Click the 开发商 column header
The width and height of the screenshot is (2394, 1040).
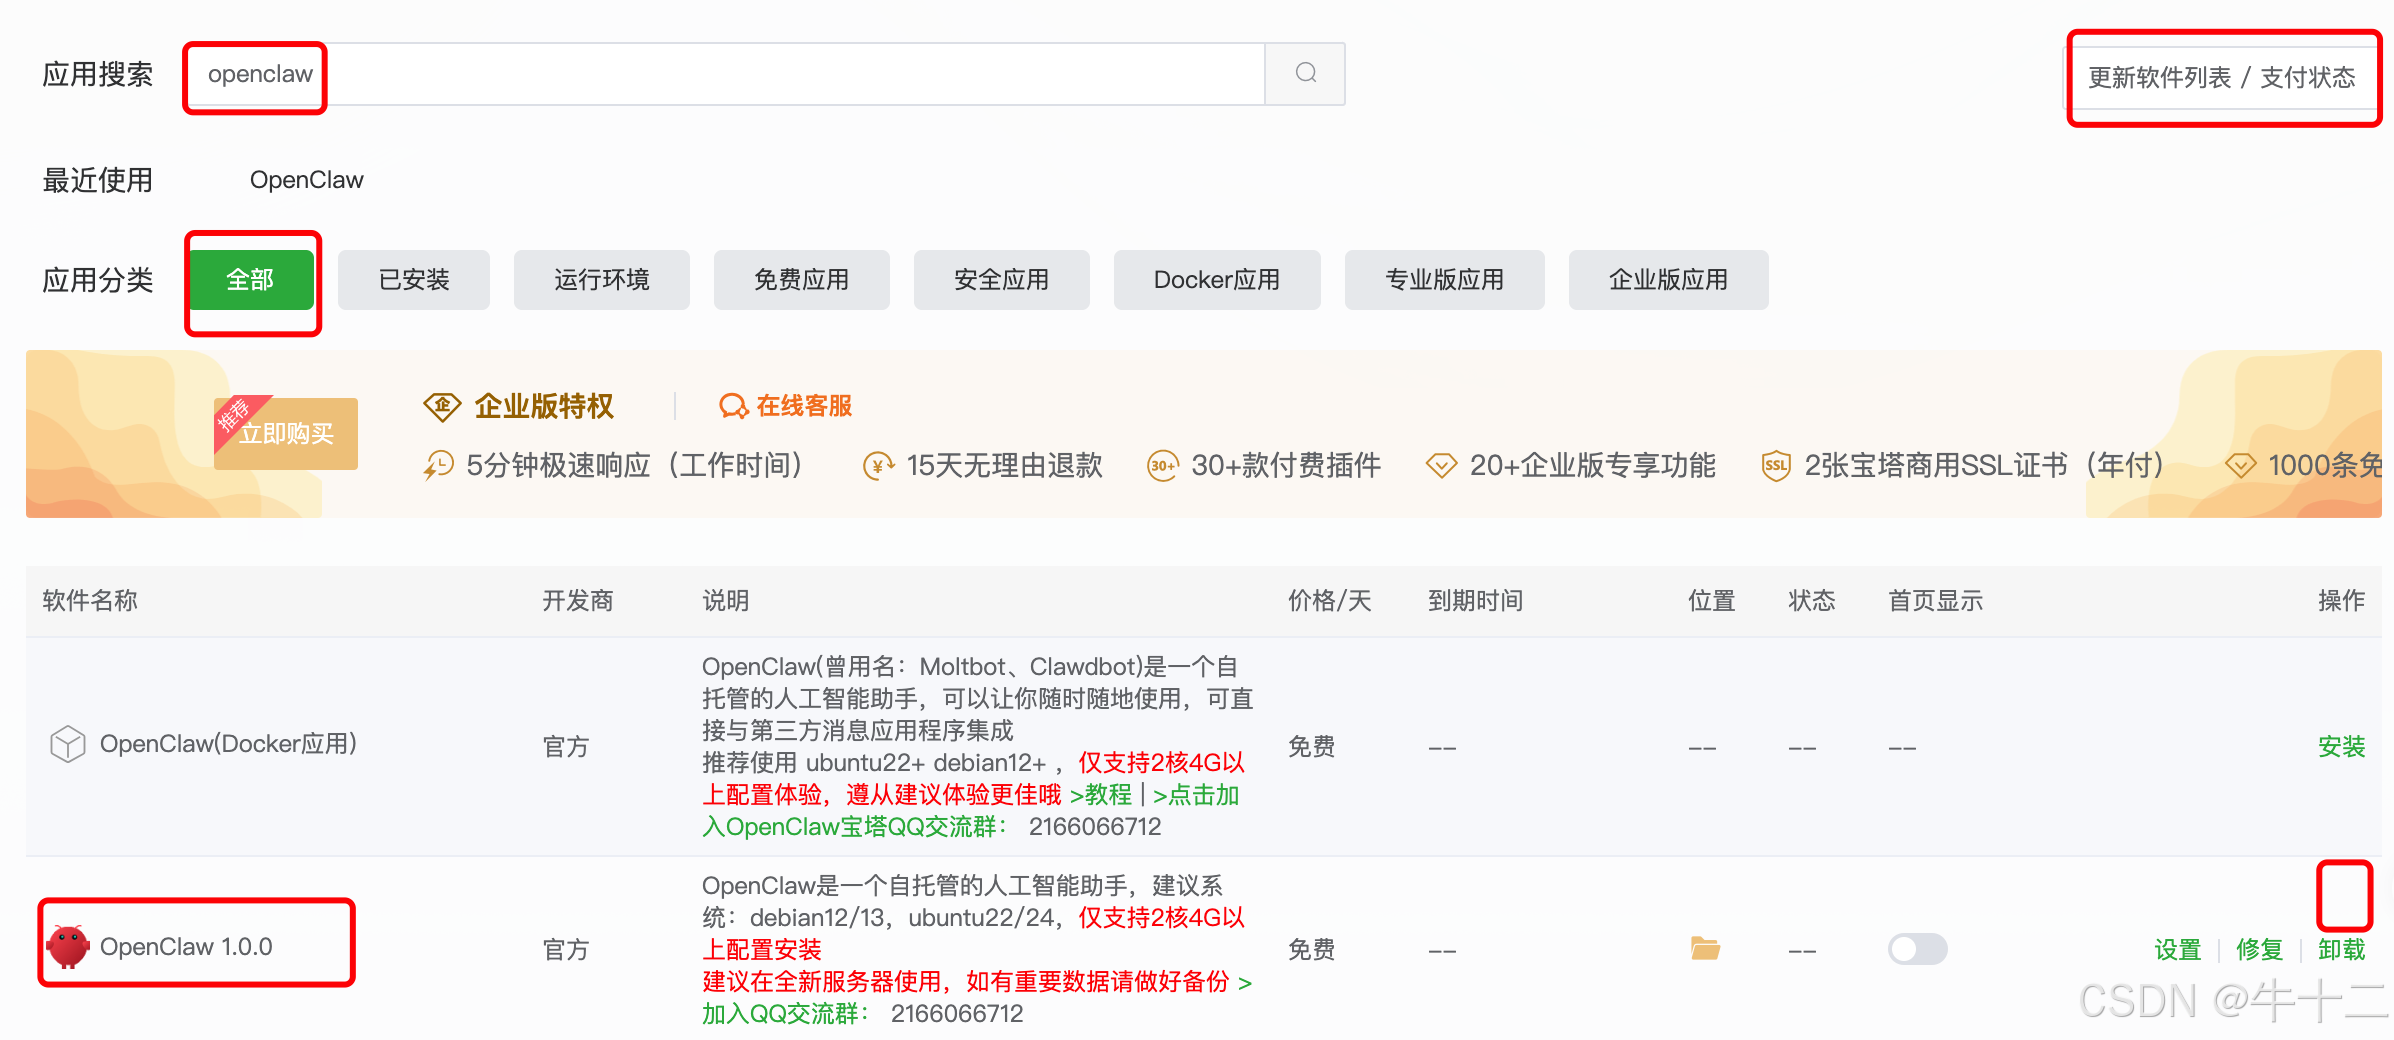pyautogui.click(x=578, y=601)
